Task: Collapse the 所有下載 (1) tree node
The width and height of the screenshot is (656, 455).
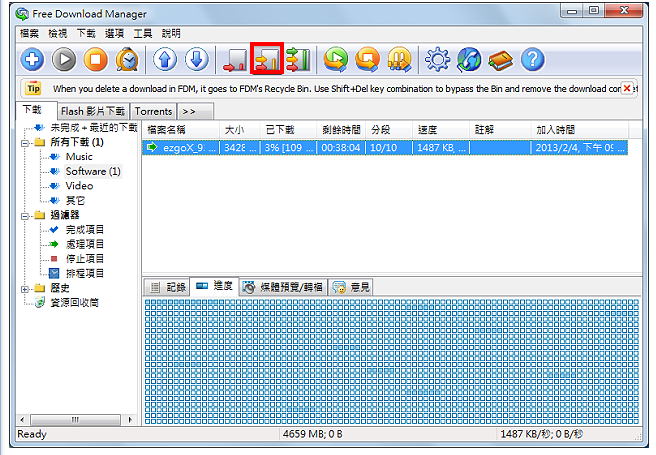Action: coord(25,143)
